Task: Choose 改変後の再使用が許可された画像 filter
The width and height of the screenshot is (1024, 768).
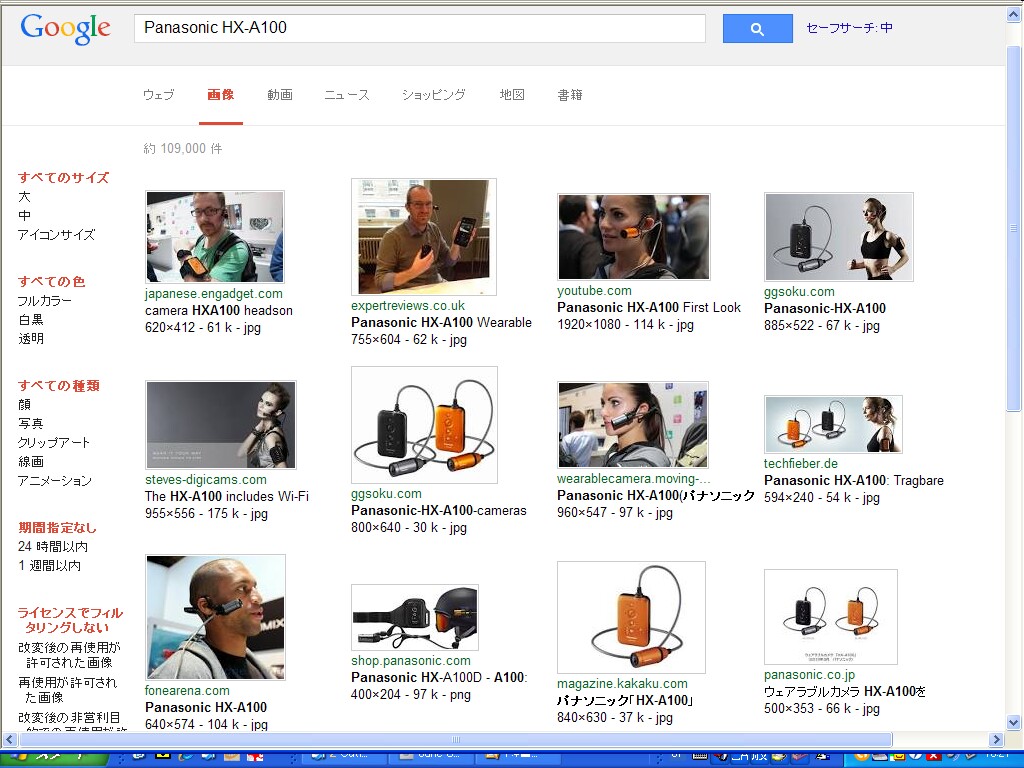Action: tap(69, 655)
